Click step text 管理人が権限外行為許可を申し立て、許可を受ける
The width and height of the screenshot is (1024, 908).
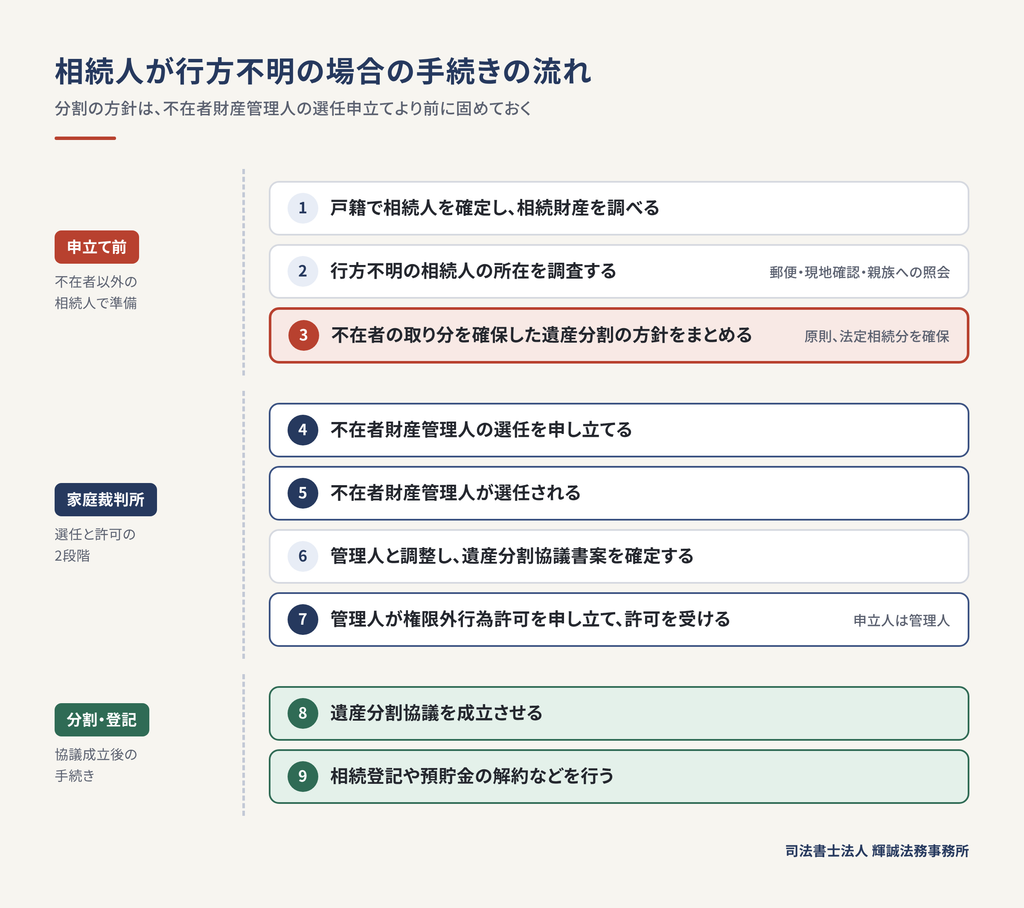530,619
